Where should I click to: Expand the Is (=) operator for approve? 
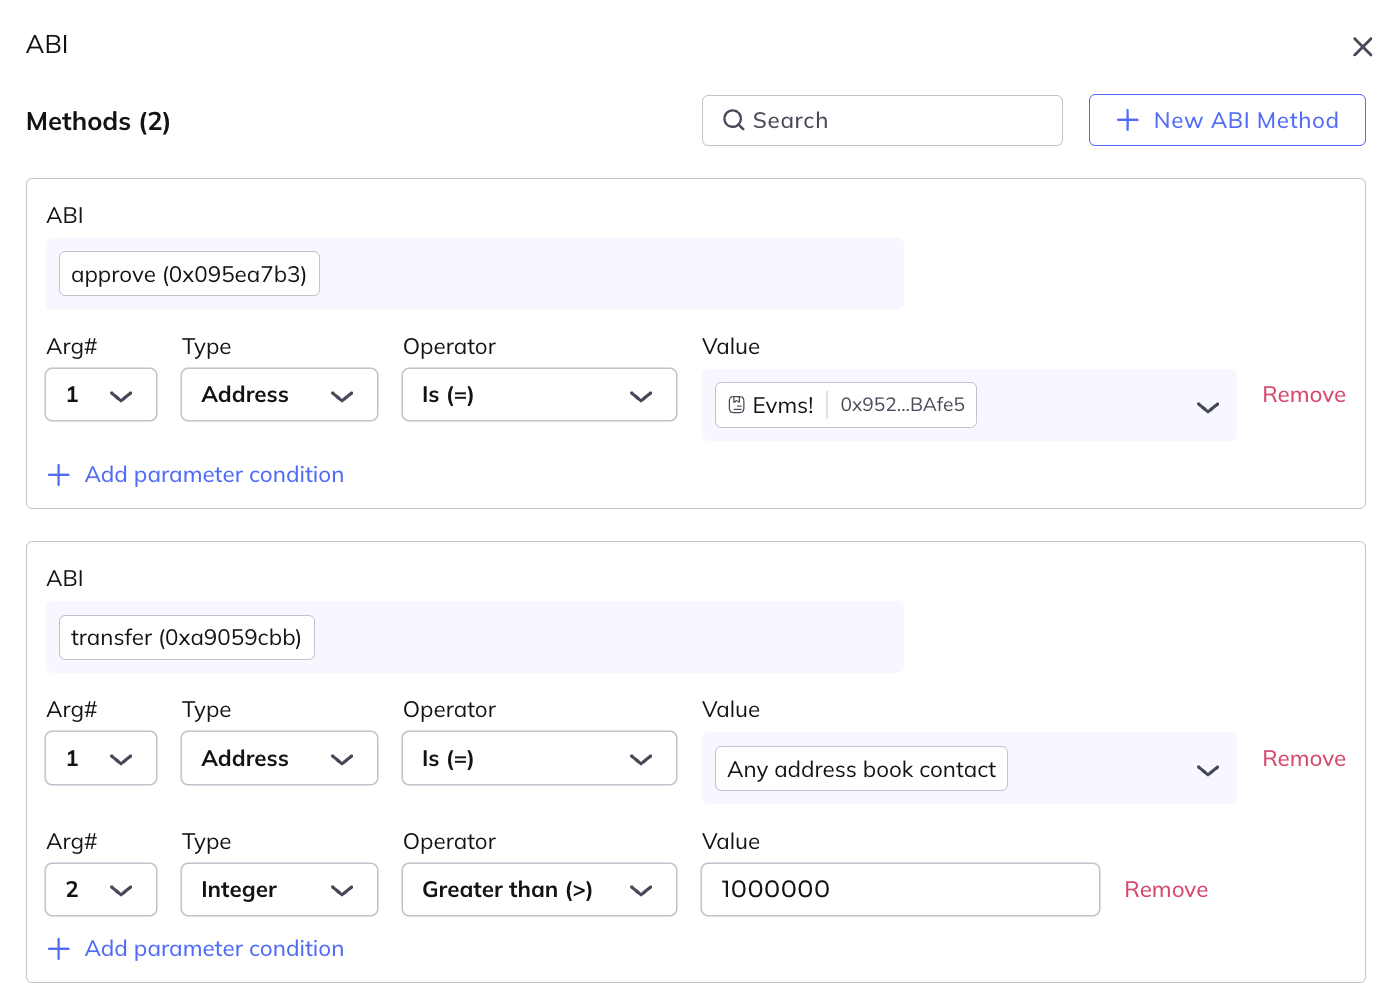pos(539,395)
